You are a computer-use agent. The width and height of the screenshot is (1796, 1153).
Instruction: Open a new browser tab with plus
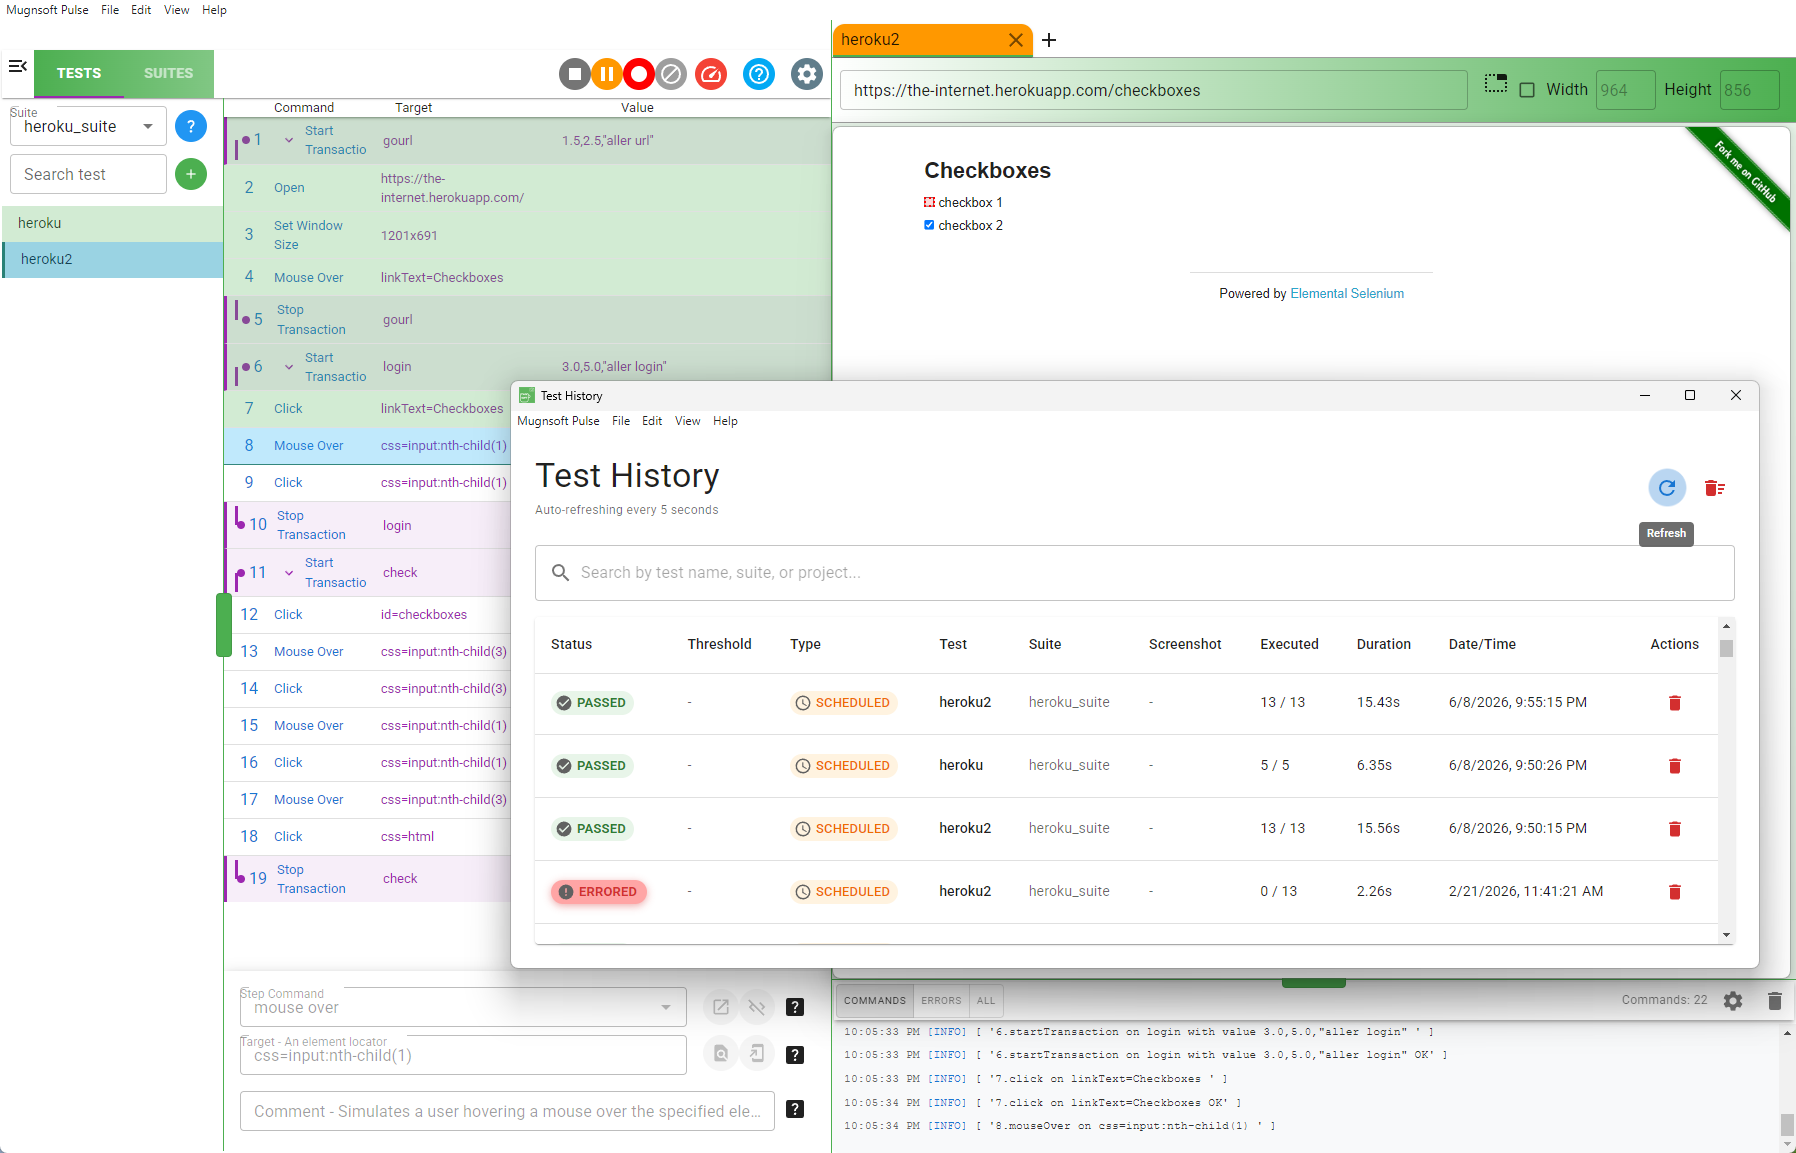(x=1049, y=40)
